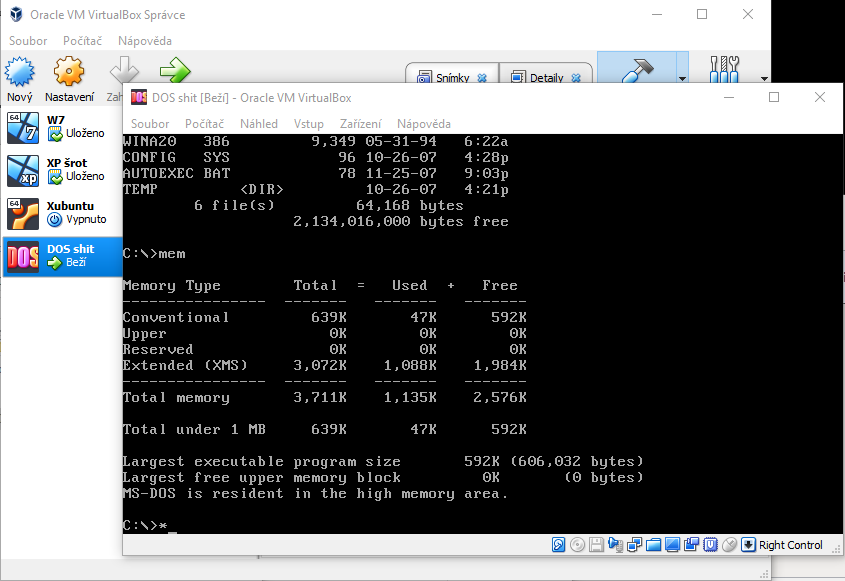Click the red DOS icon in the machine list
Viewport: 845px width, 581px height.
click(23, 257)
